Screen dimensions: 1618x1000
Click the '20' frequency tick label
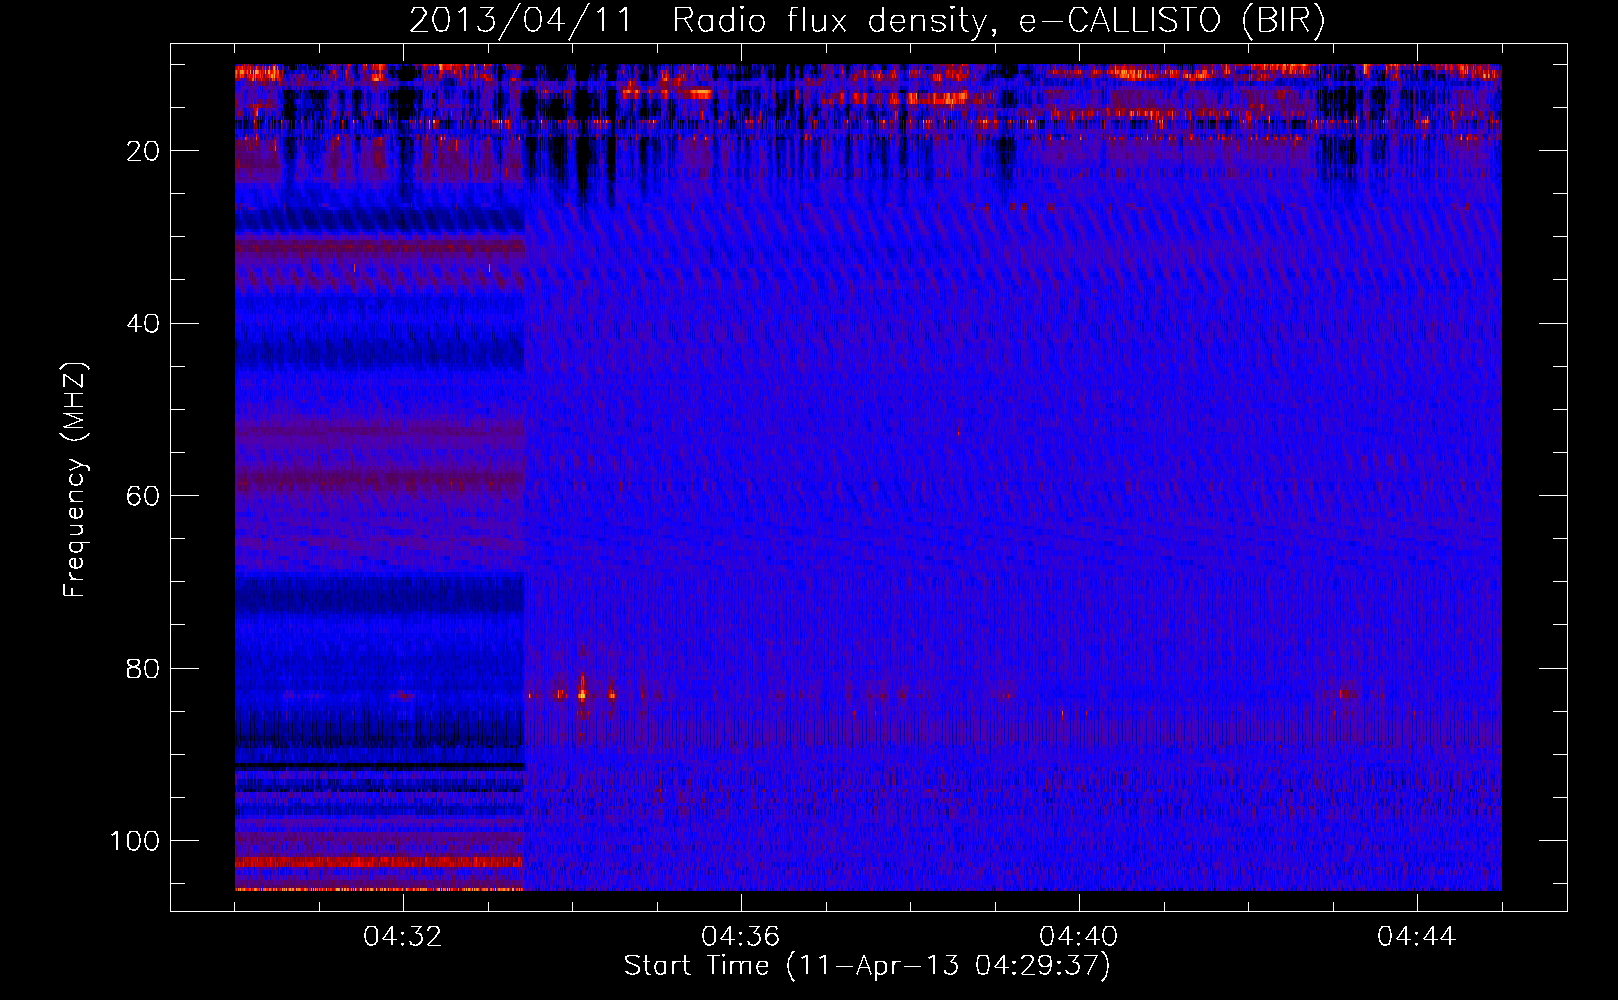point(144,151)
